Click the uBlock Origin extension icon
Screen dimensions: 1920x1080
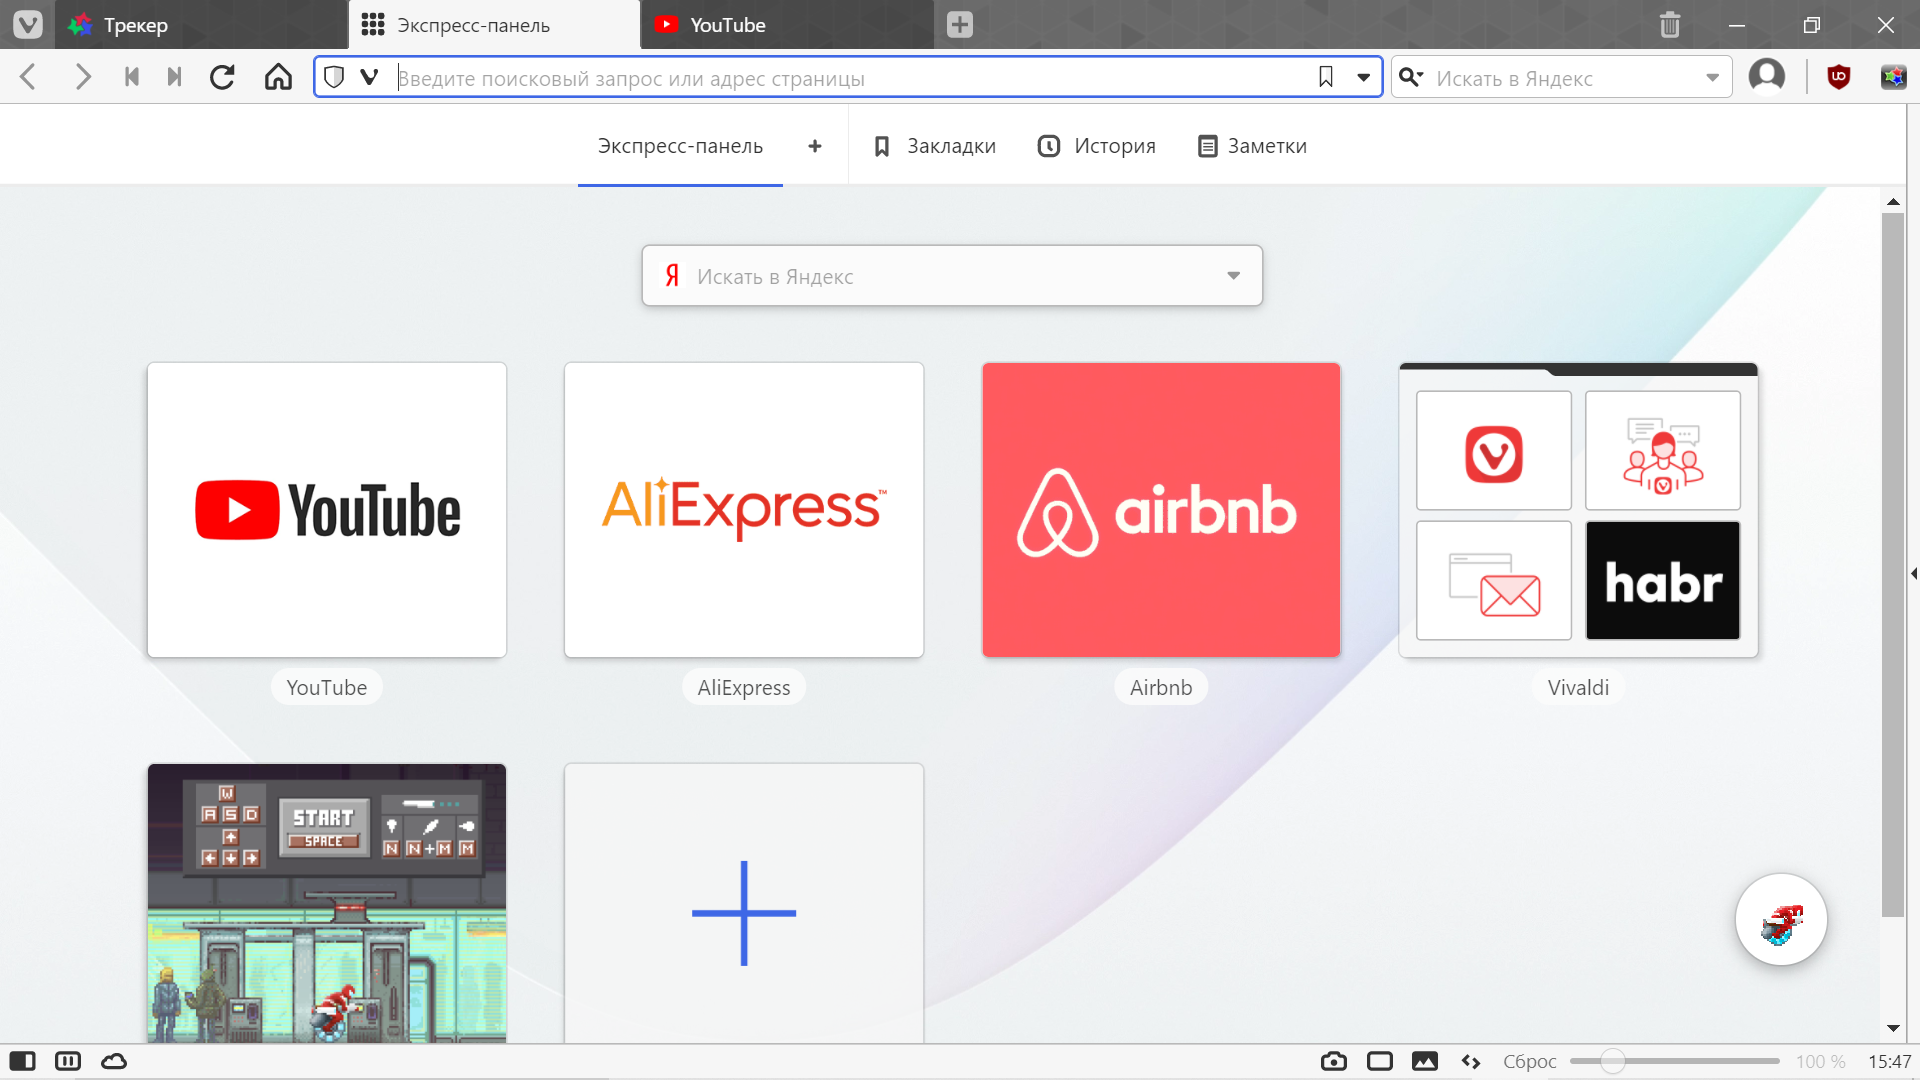1838,77
